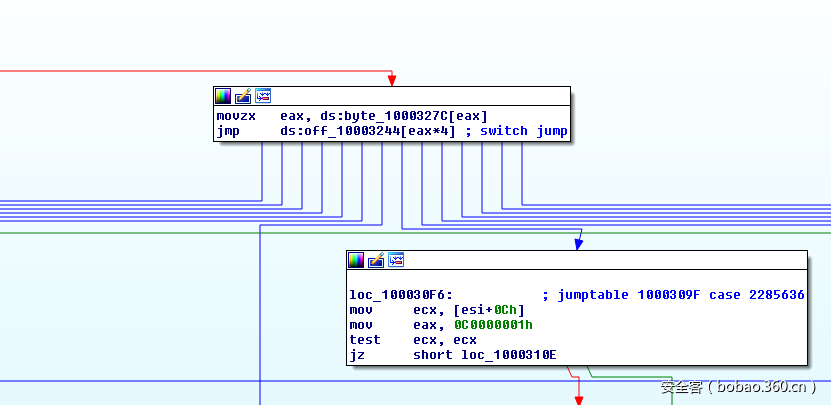Select the 'test' instruction mnemonic
Screen dimensions: 831x405
pyautogui.click(x=365, y=340)
